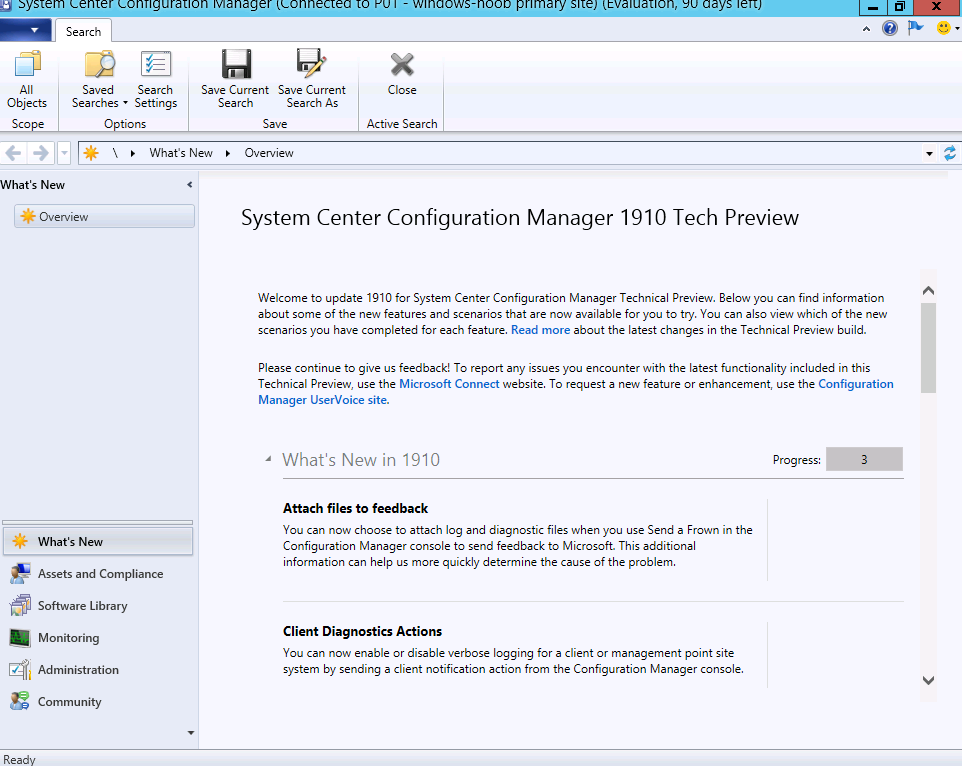Expand the What's New breadcrumb arrow

coord(228,153)
